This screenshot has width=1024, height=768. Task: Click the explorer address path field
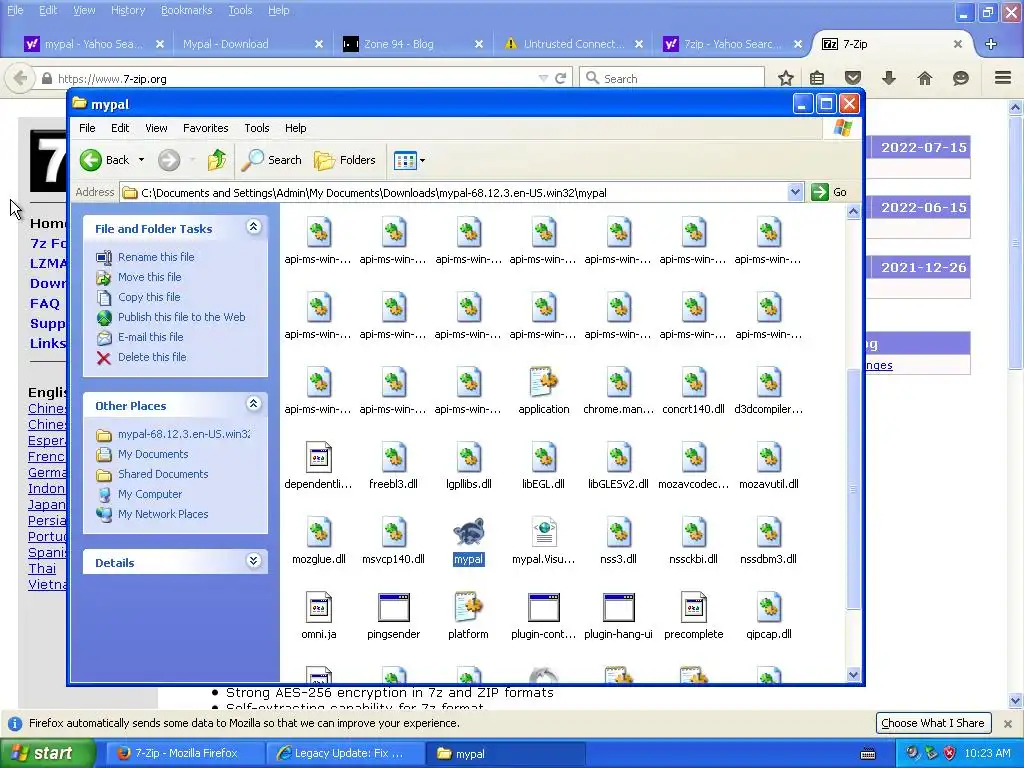tap(454, 193)
